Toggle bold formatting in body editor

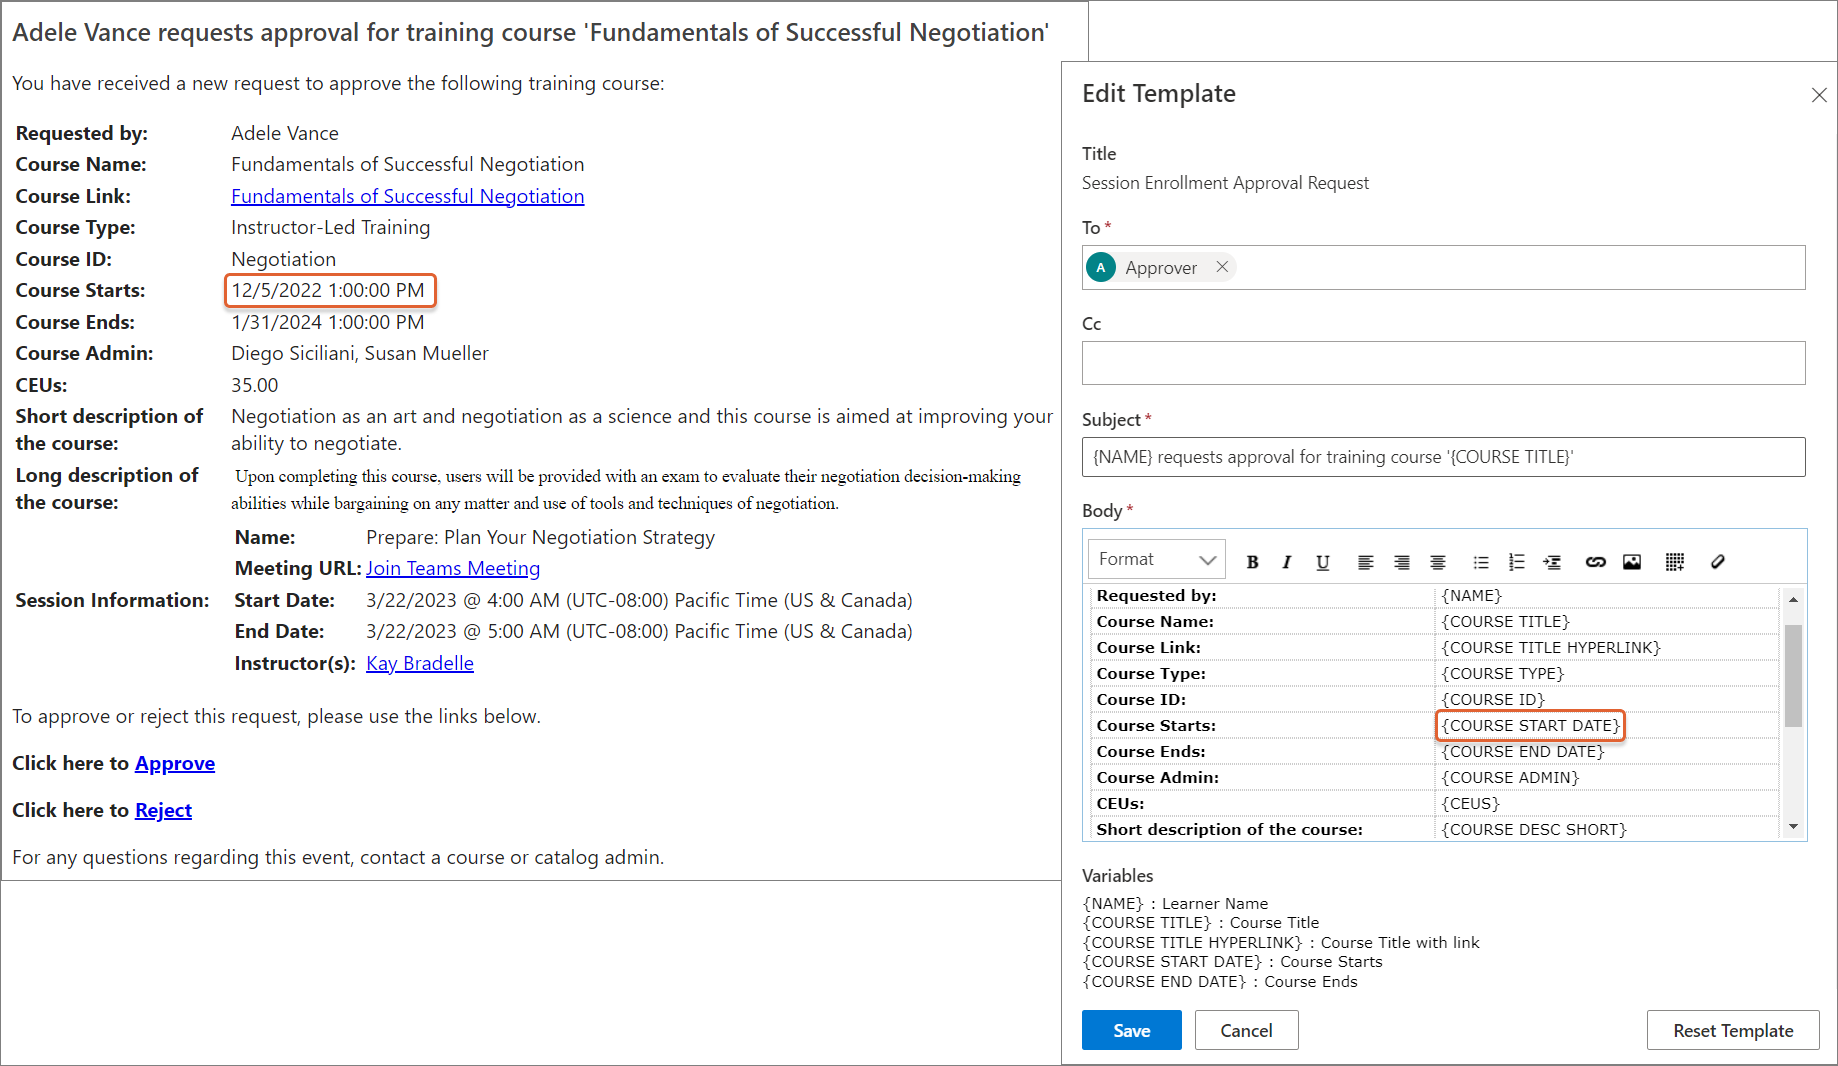(x=1252, y=562)
